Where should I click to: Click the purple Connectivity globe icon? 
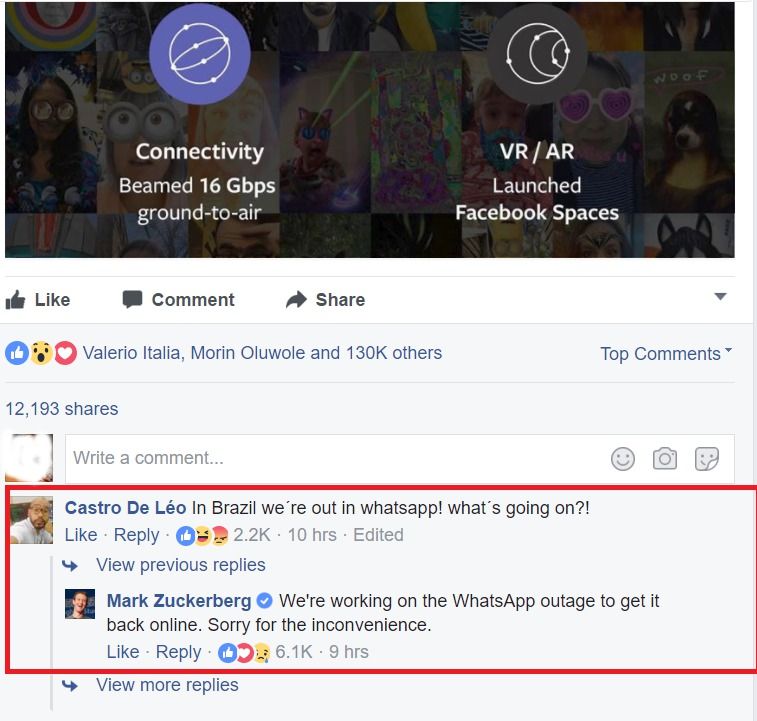click(199, 54)
